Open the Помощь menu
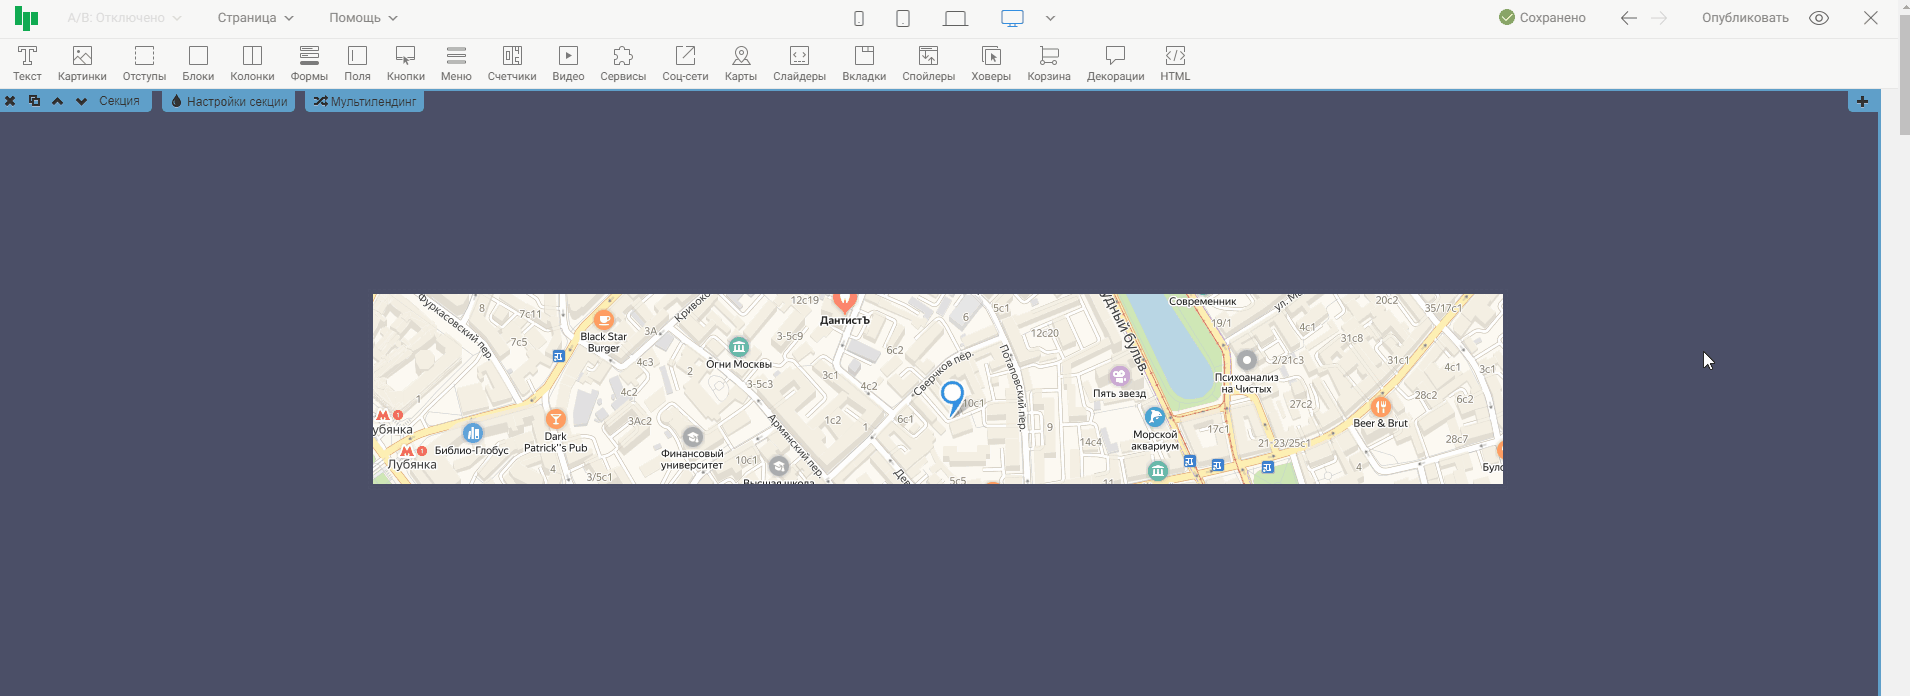1910x696 pixels. [x=363, y=18]
